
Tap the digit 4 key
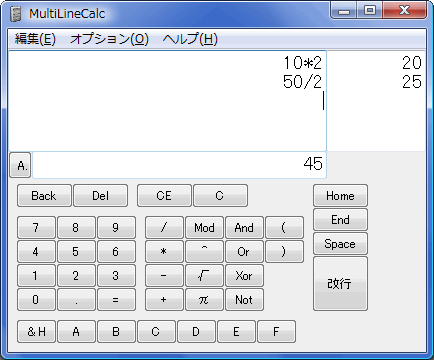coord(36,252)
